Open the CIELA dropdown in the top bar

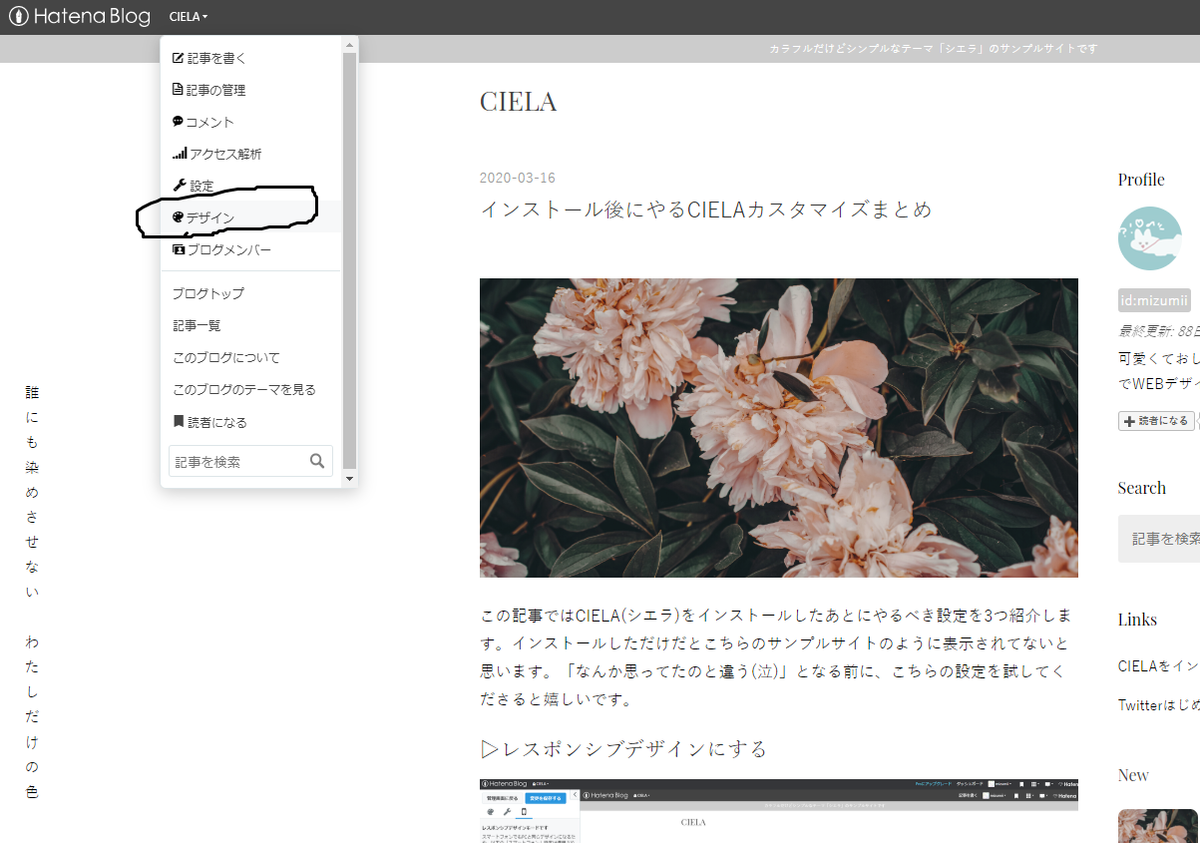coord(187,16)
